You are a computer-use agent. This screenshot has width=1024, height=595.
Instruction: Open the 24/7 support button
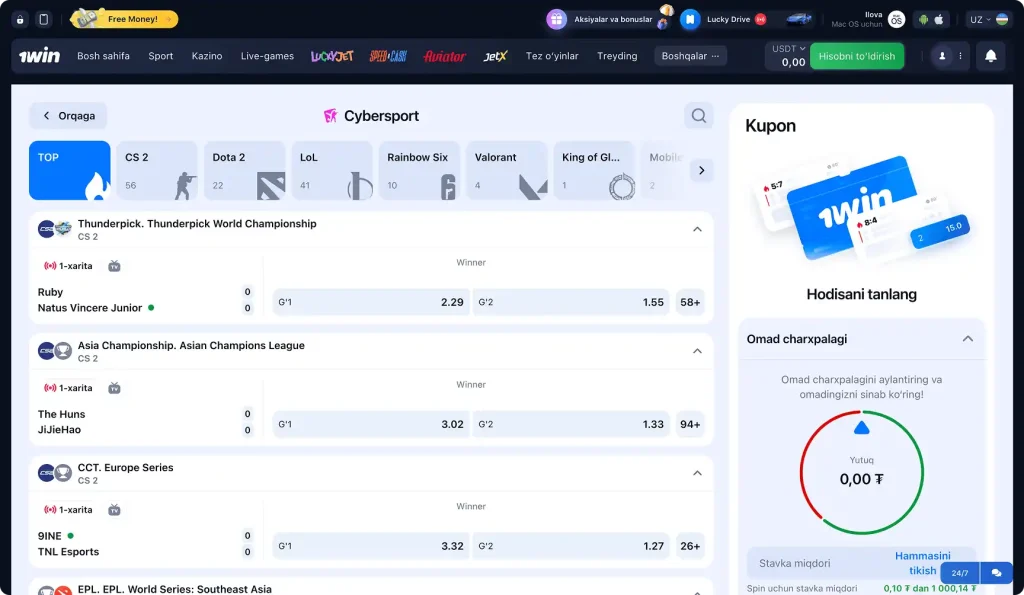click(960, 573)
